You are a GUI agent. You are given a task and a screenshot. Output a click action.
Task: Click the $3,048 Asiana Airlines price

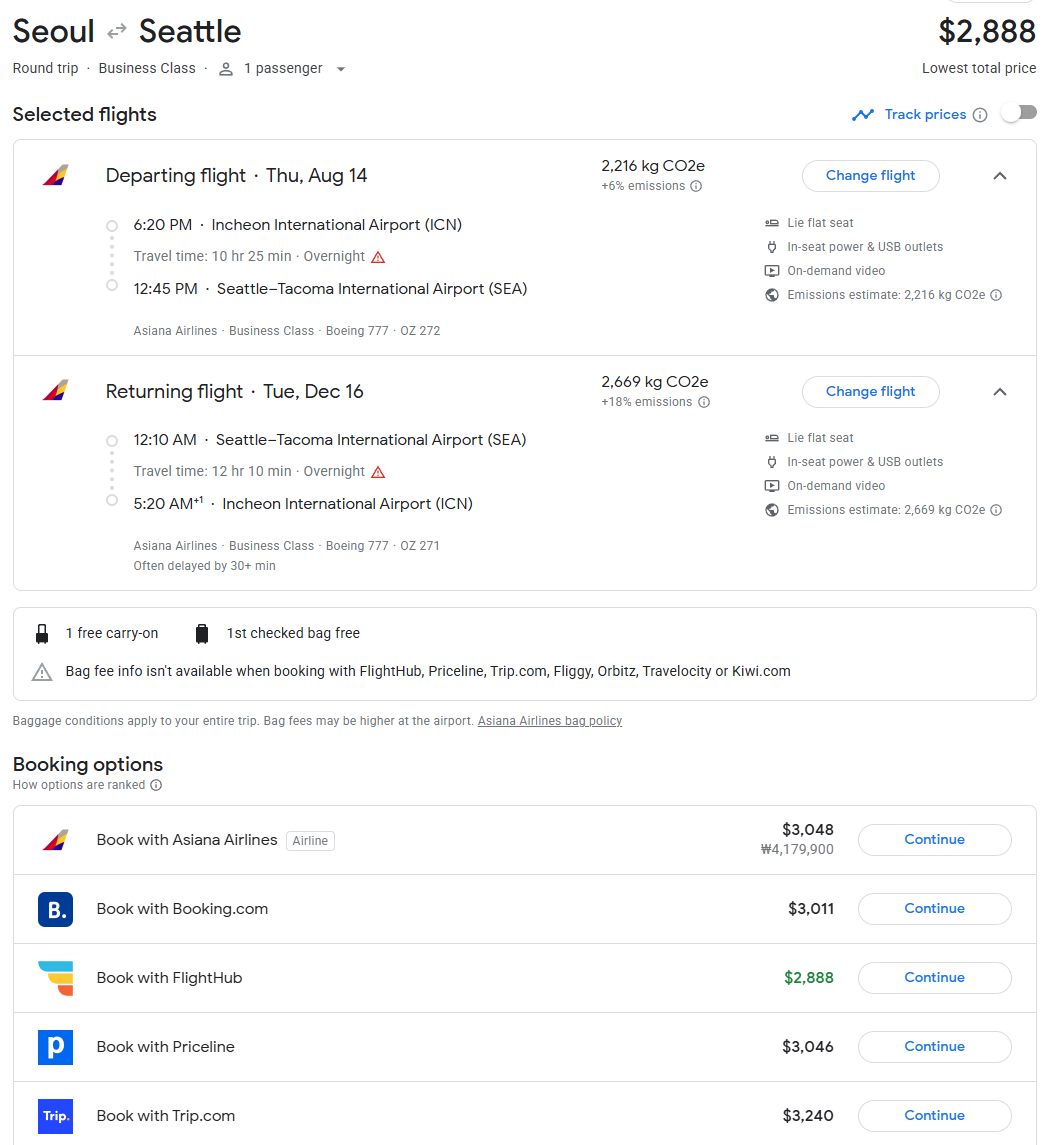[x=808, y=830]
